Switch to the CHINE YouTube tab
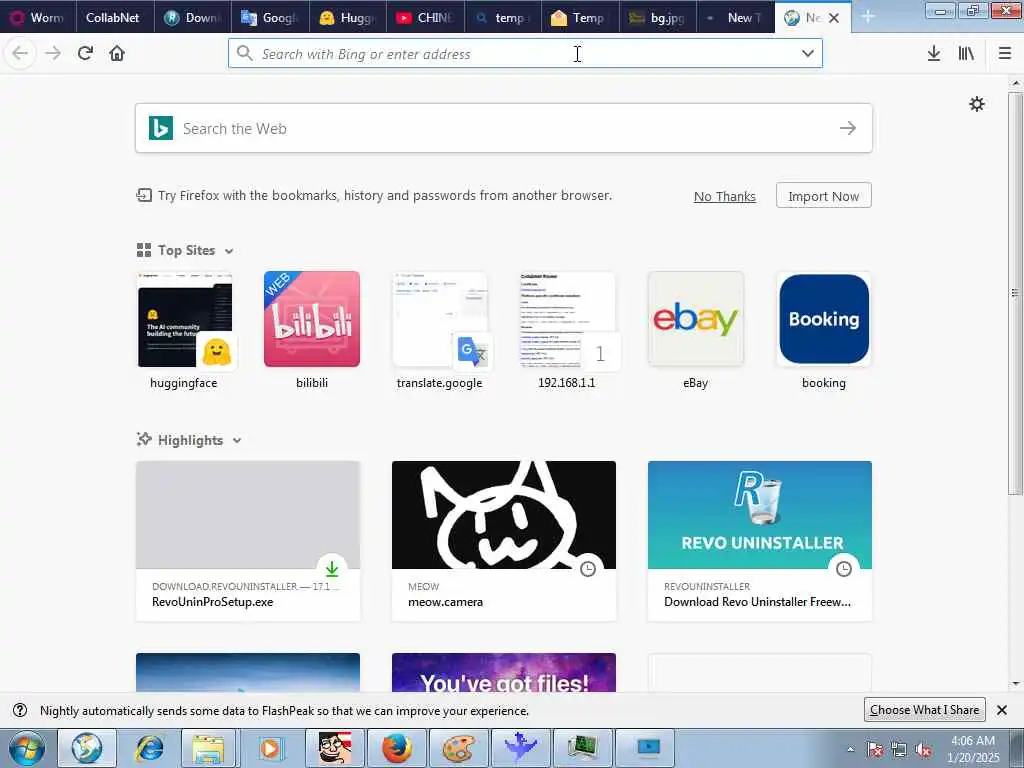 (x=425, y=18)
